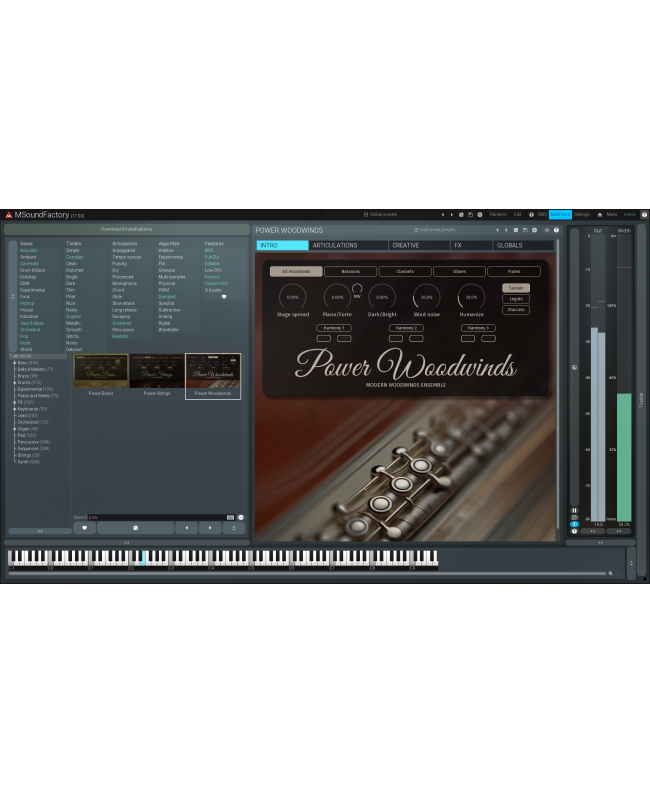Click the MeldaProduction logo icon
650x794 pixels.
(8, 215)
